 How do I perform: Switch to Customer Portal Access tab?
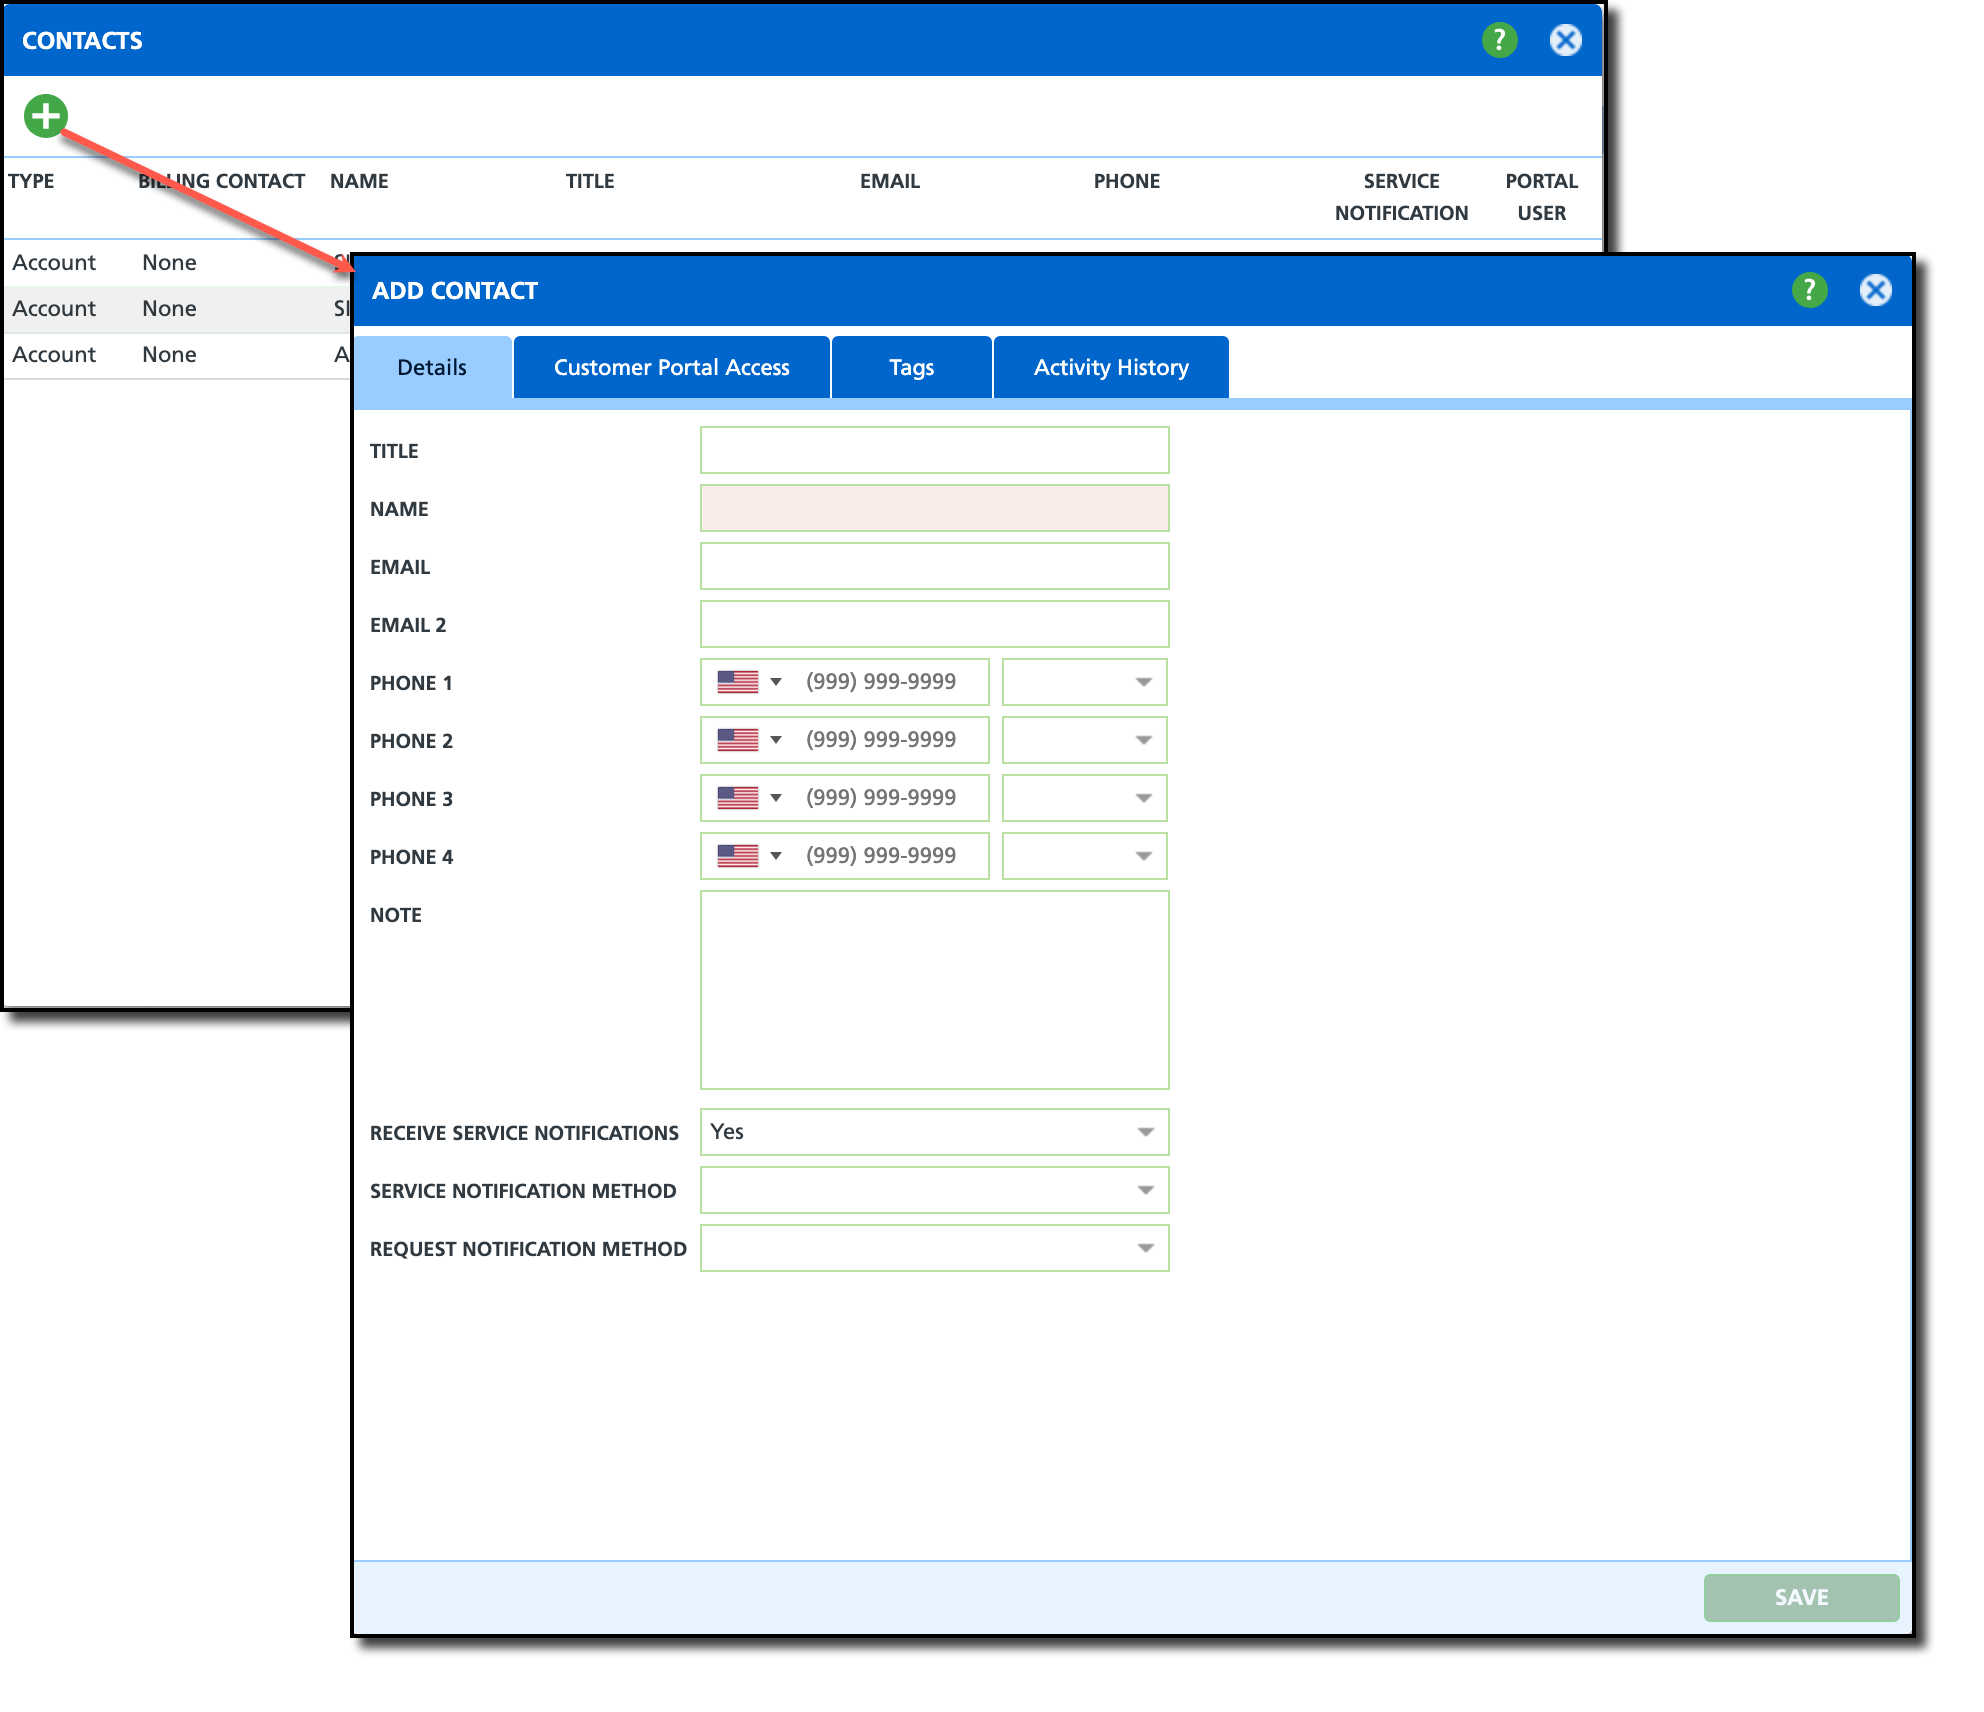(671, 367)
